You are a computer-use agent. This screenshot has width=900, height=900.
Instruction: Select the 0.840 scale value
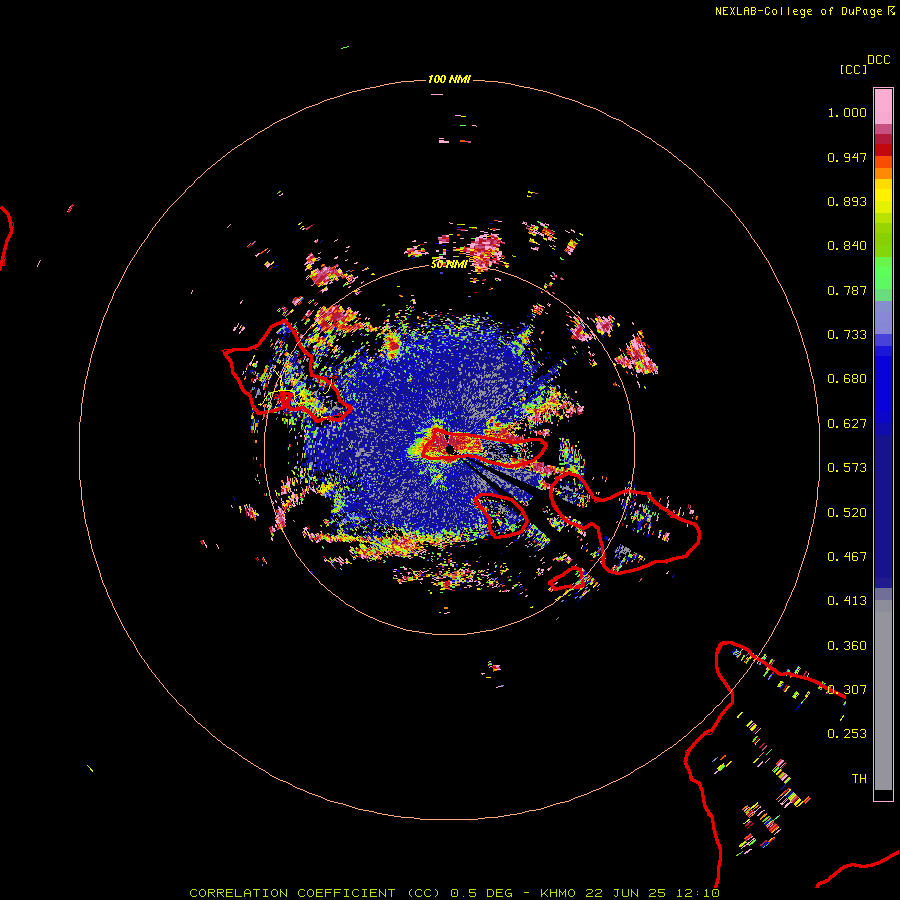pos(847,246)
